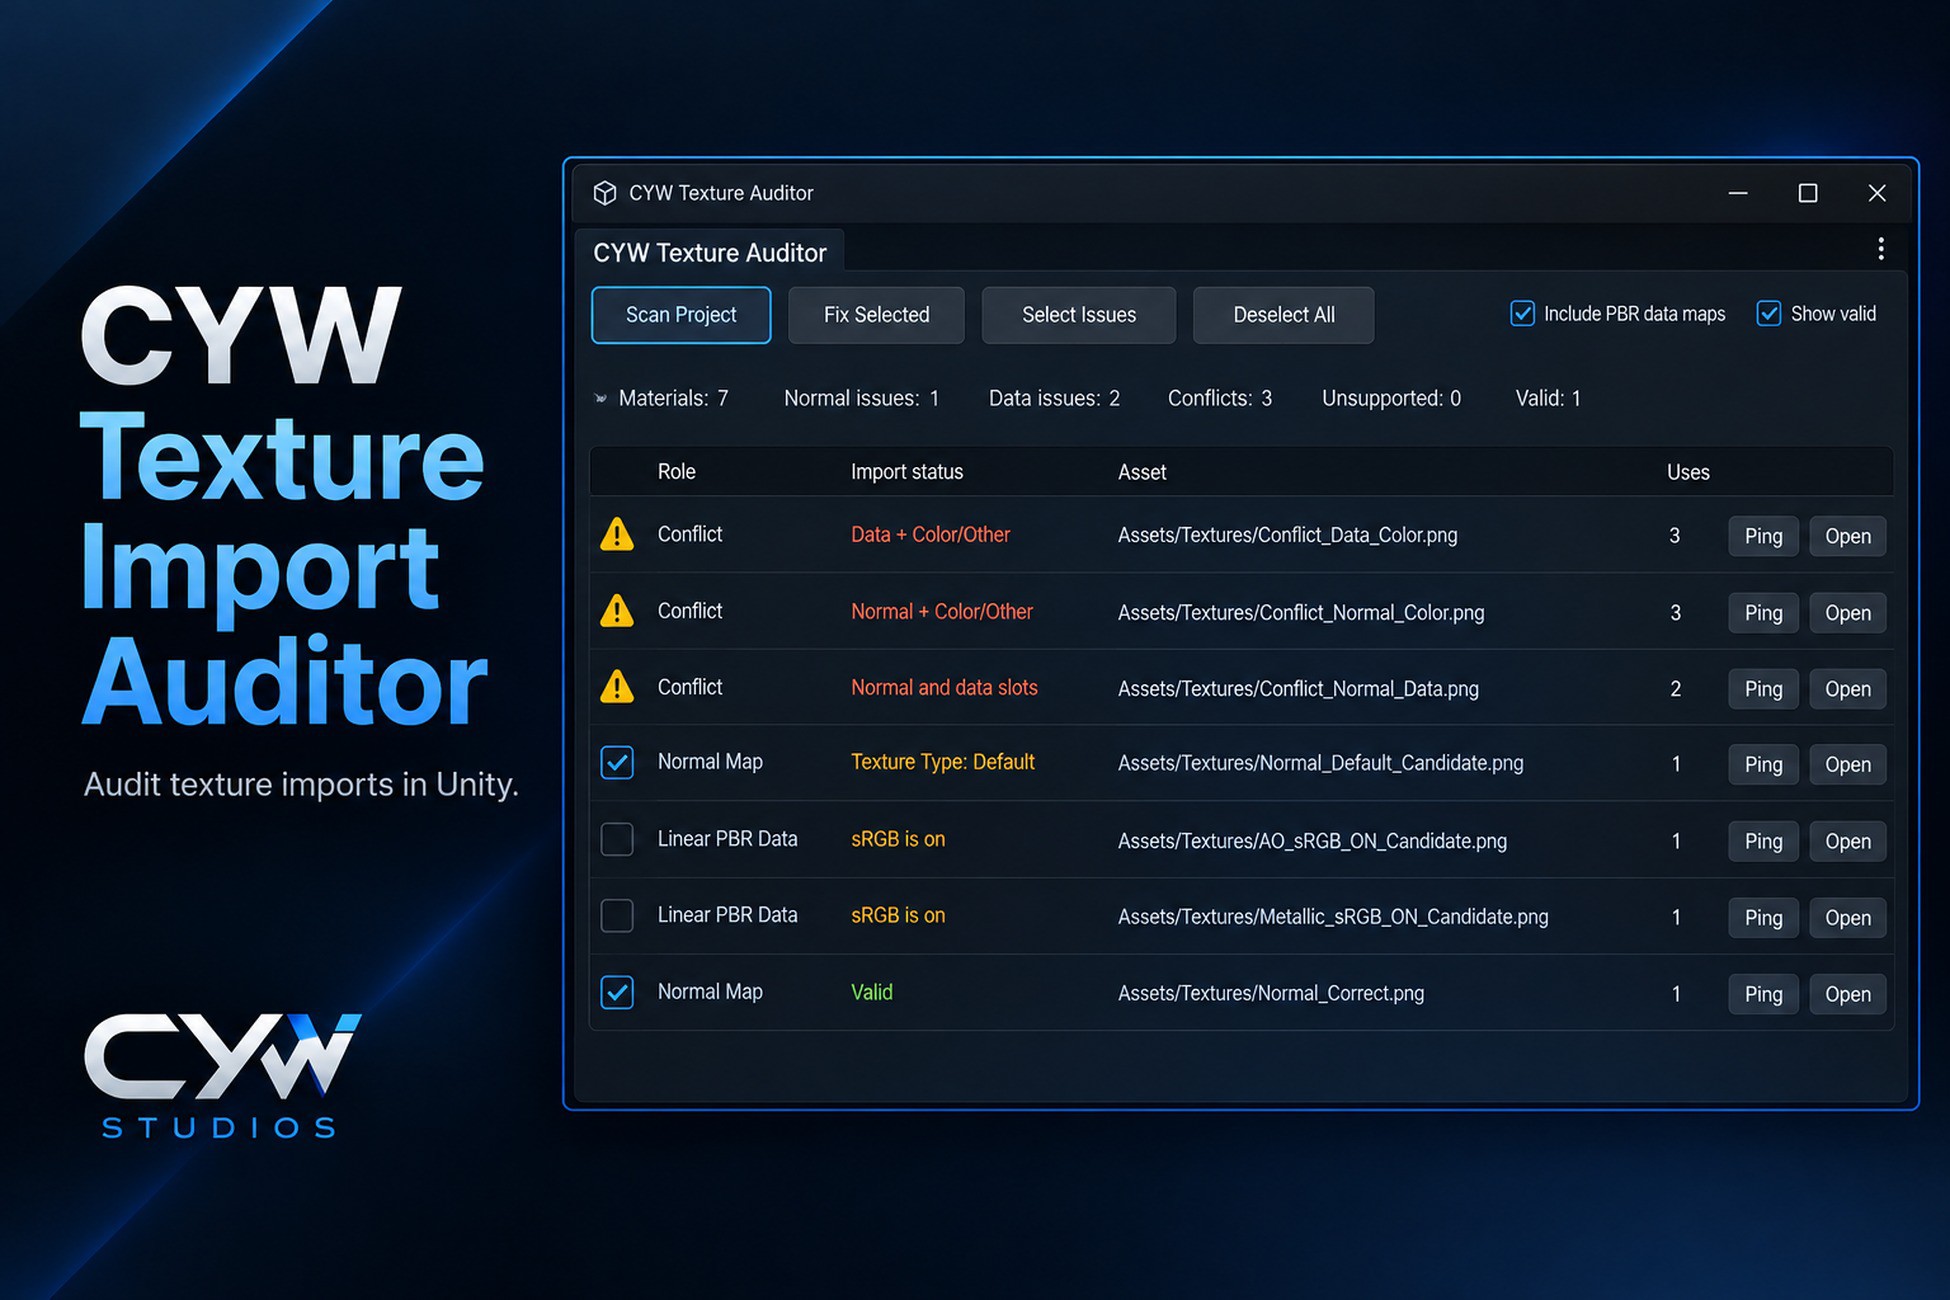Click the Assets/Textures/Conflict_Normal_Data.png path
The height and width of the screenshot is (1300, 1950).
click(1298, 688)
